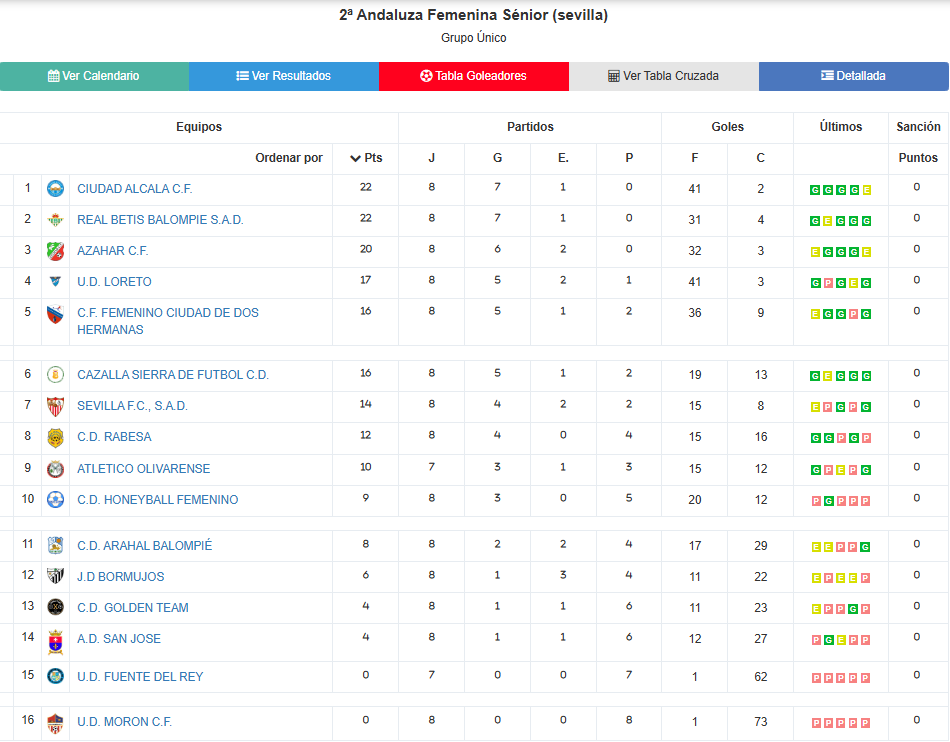Click the table icon in Detallada button
The width and height of the screenshot is (950, 742).
click(828, 76)
